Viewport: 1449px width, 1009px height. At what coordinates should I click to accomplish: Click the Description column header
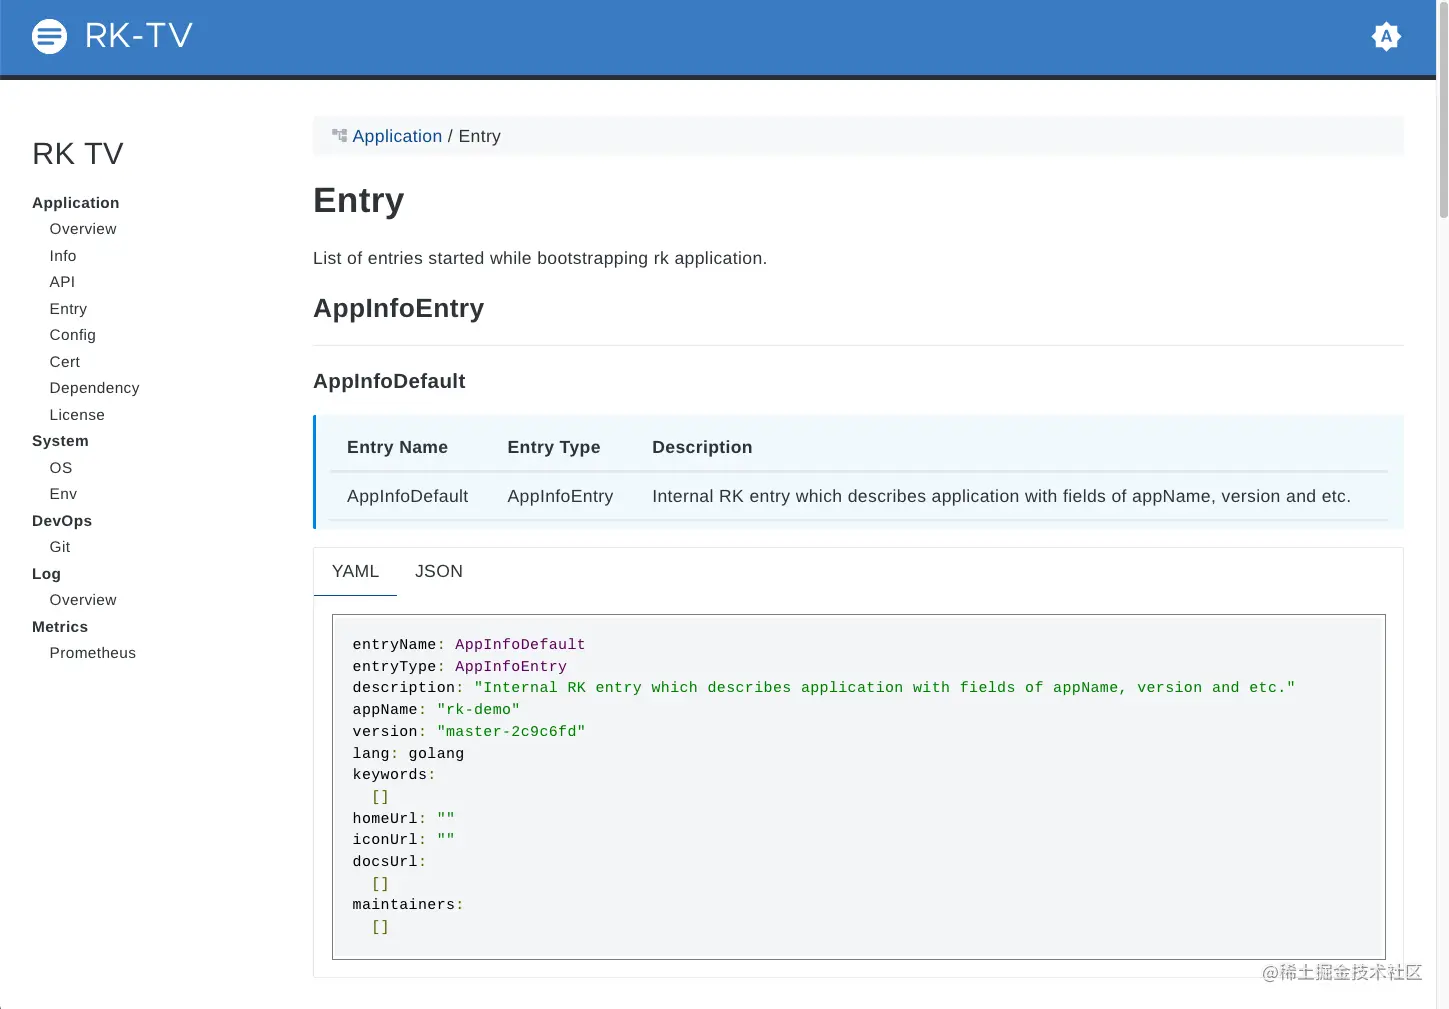coord(702,447)
